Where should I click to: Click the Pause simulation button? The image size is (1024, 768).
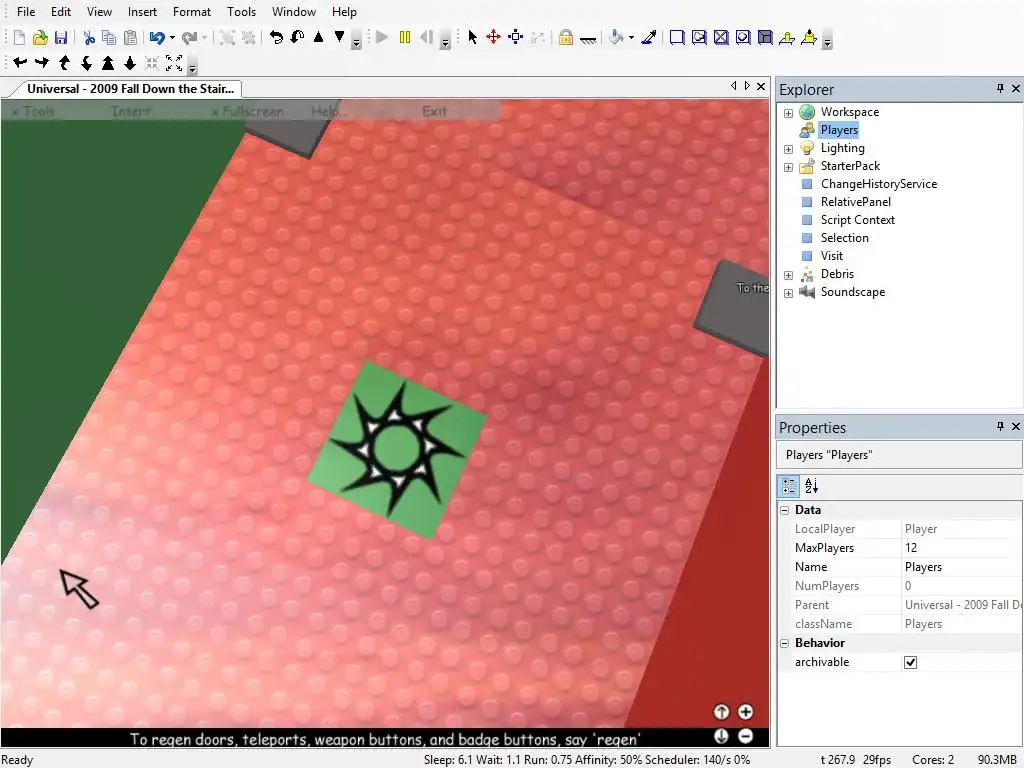pos(405,37)
